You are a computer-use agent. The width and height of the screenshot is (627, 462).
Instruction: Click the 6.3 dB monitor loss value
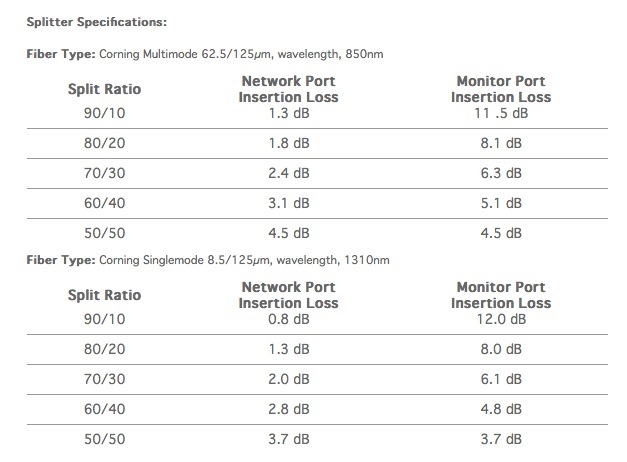point(501,173)
